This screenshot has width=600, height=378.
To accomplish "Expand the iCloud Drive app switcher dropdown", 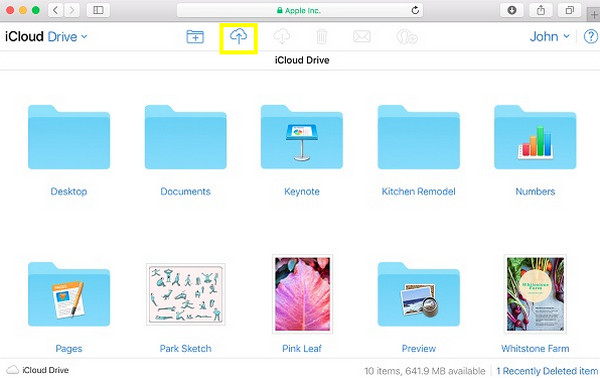I will point(46,37).
